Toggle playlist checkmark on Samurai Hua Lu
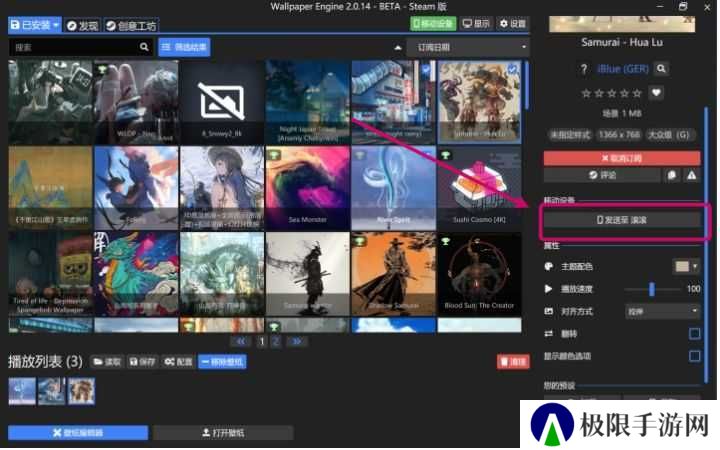The height and width of the screenshot is (450, 720). tap(512, 69)
